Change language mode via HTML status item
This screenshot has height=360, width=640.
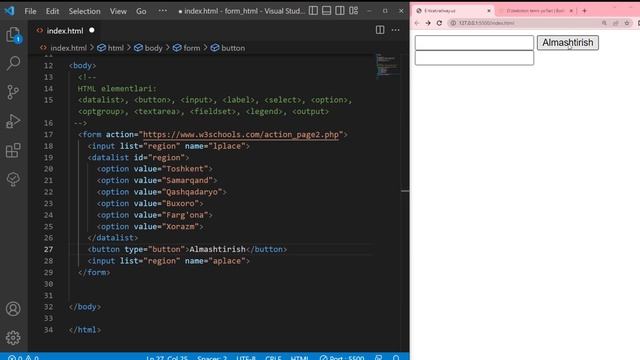(x=299, y=357)
